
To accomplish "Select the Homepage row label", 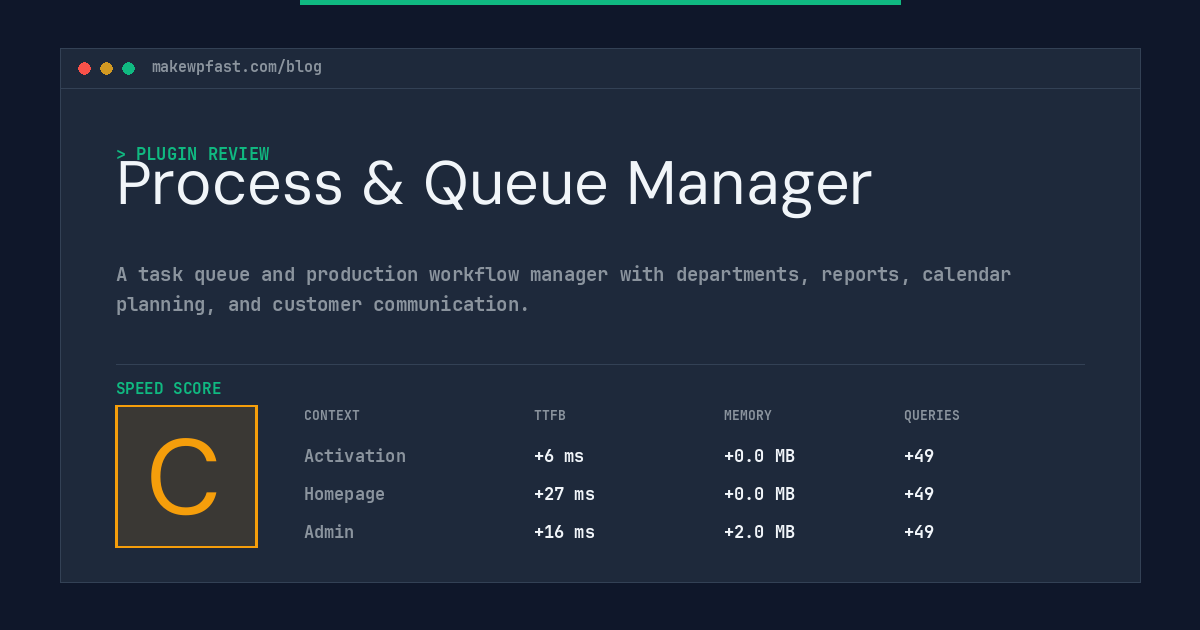I will [x=344, y=494].
